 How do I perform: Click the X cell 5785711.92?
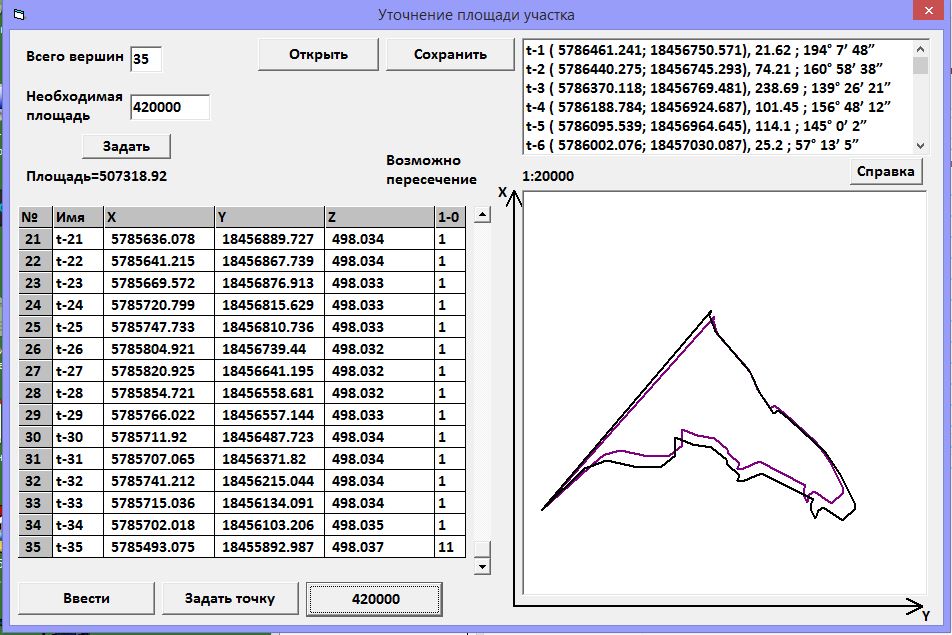[159, 437]
